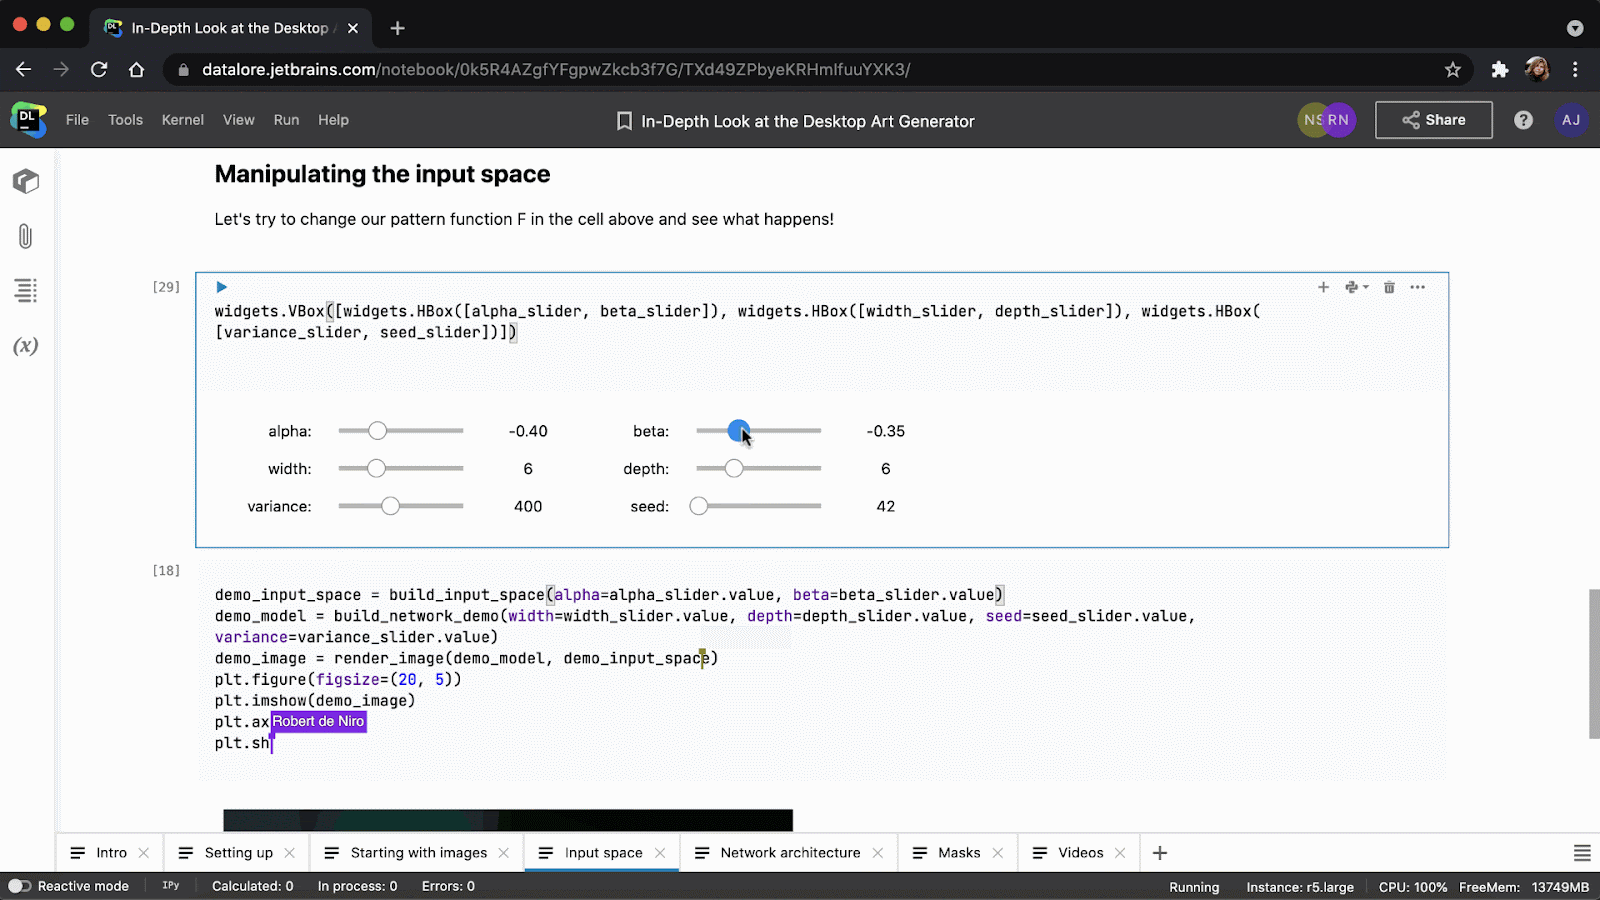Viewport: 1600px width, 900px height.
Task: Open the Help question mark icon
Action: pyautogui.click(x=1523, y=120)
